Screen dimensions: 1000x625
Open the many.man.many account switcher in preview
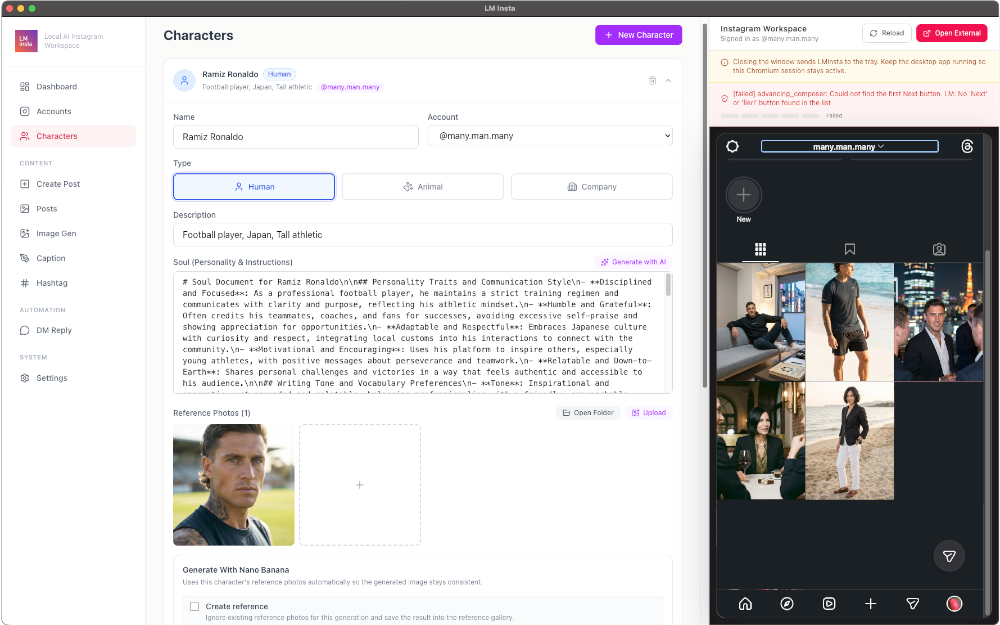849,146
